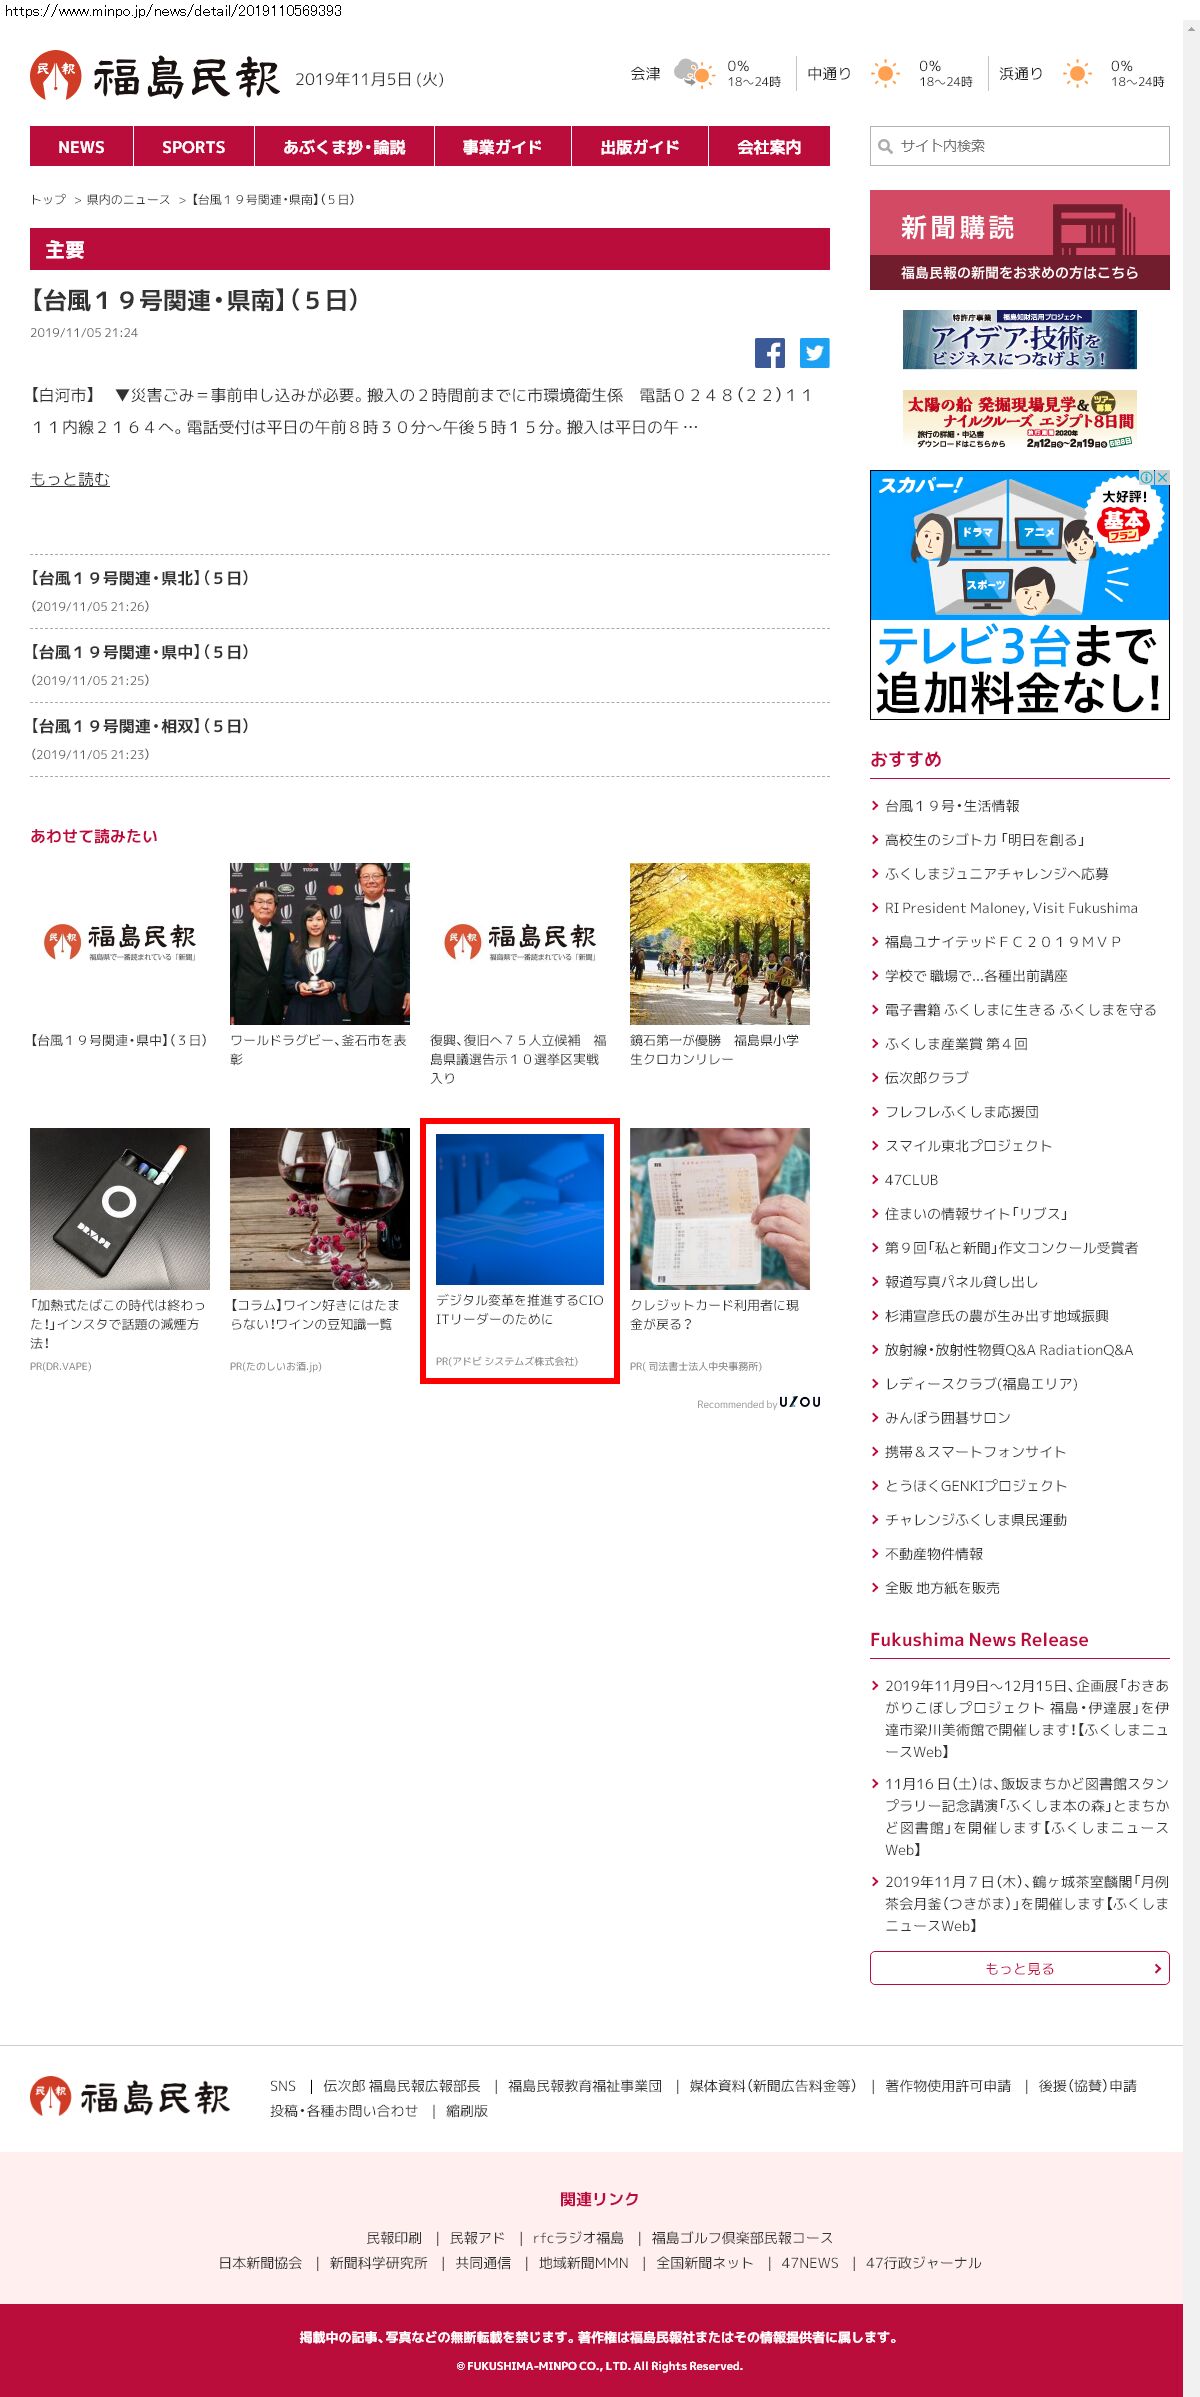The image size is (1200, 2397).
Task: Expand article with もっと読む link
Action: (x=70, y=480)
